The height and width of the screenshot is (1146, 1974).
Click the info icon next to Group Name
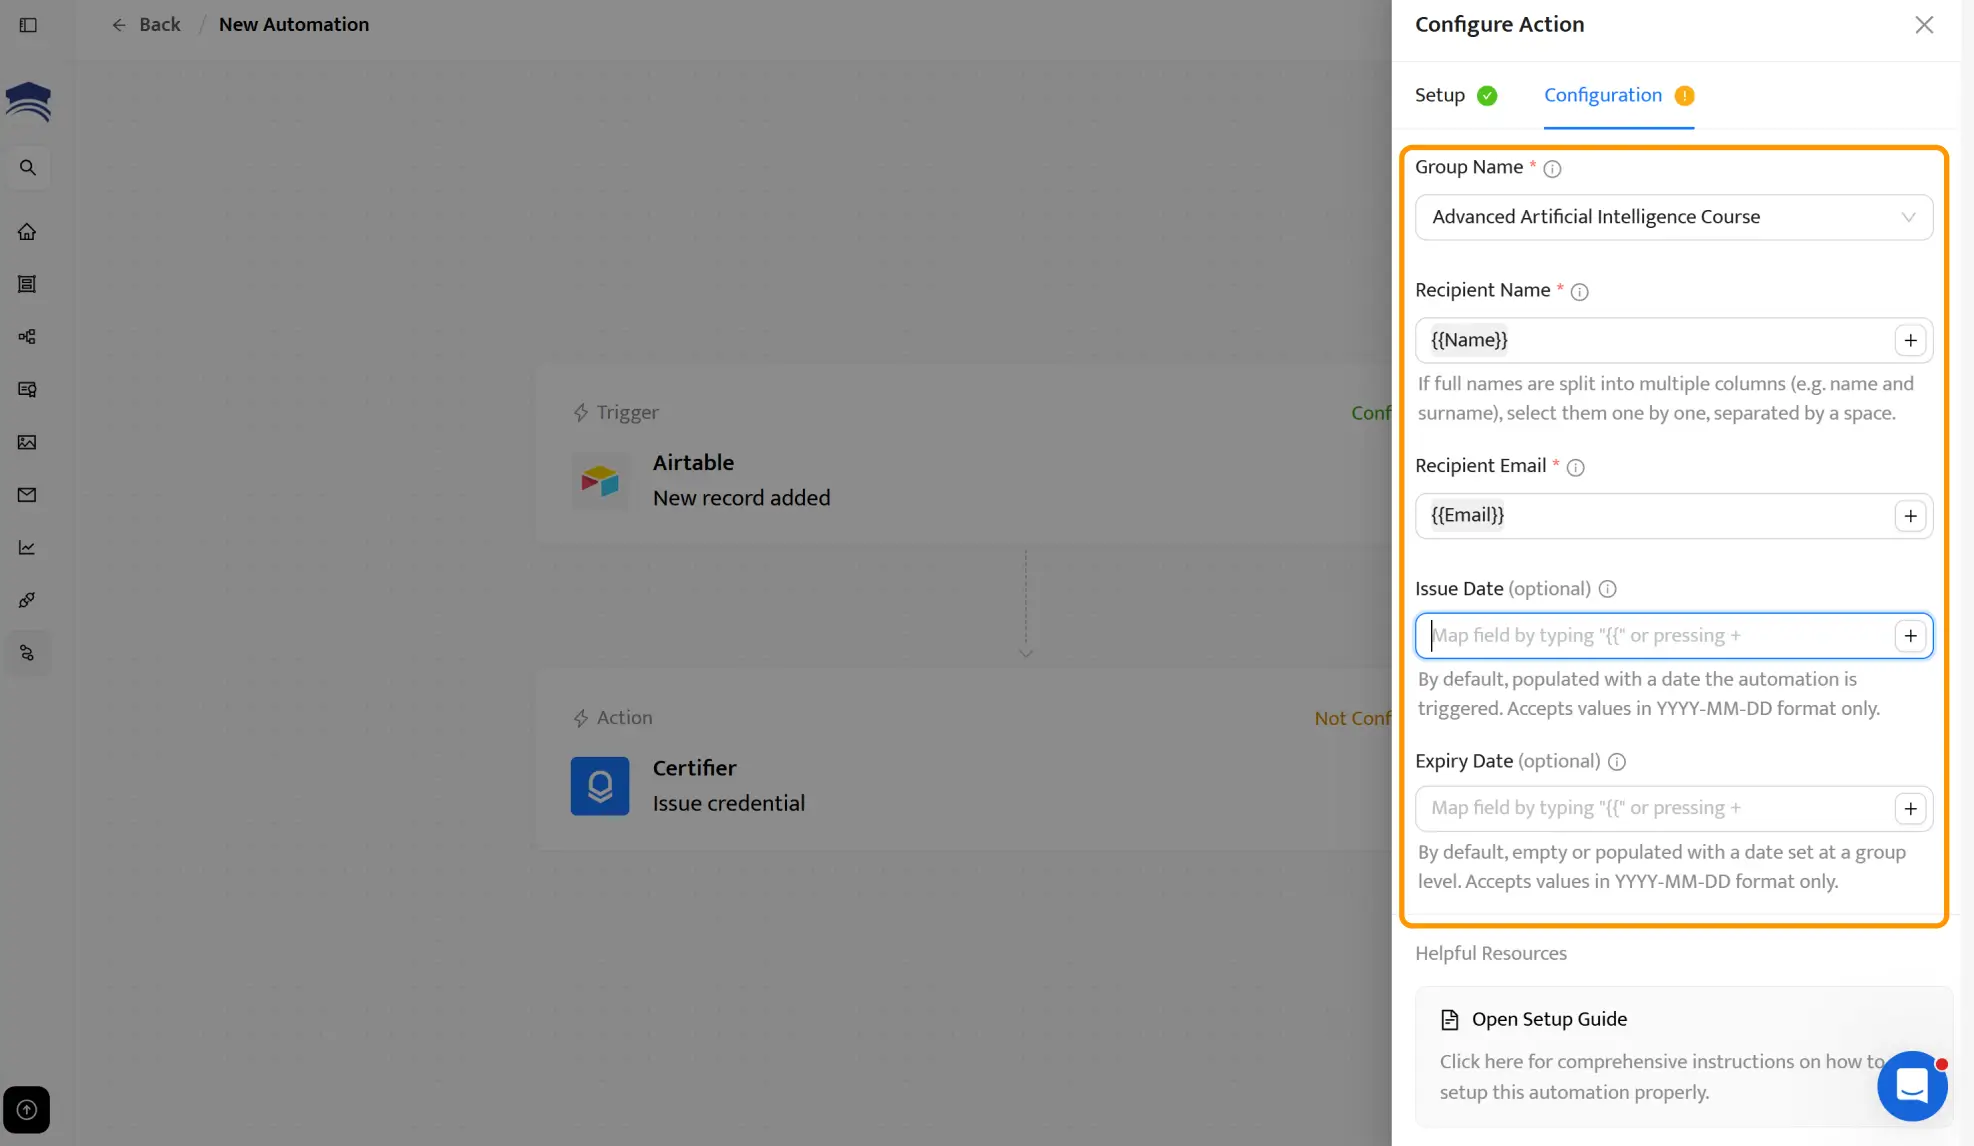(x=1552, y=169)
